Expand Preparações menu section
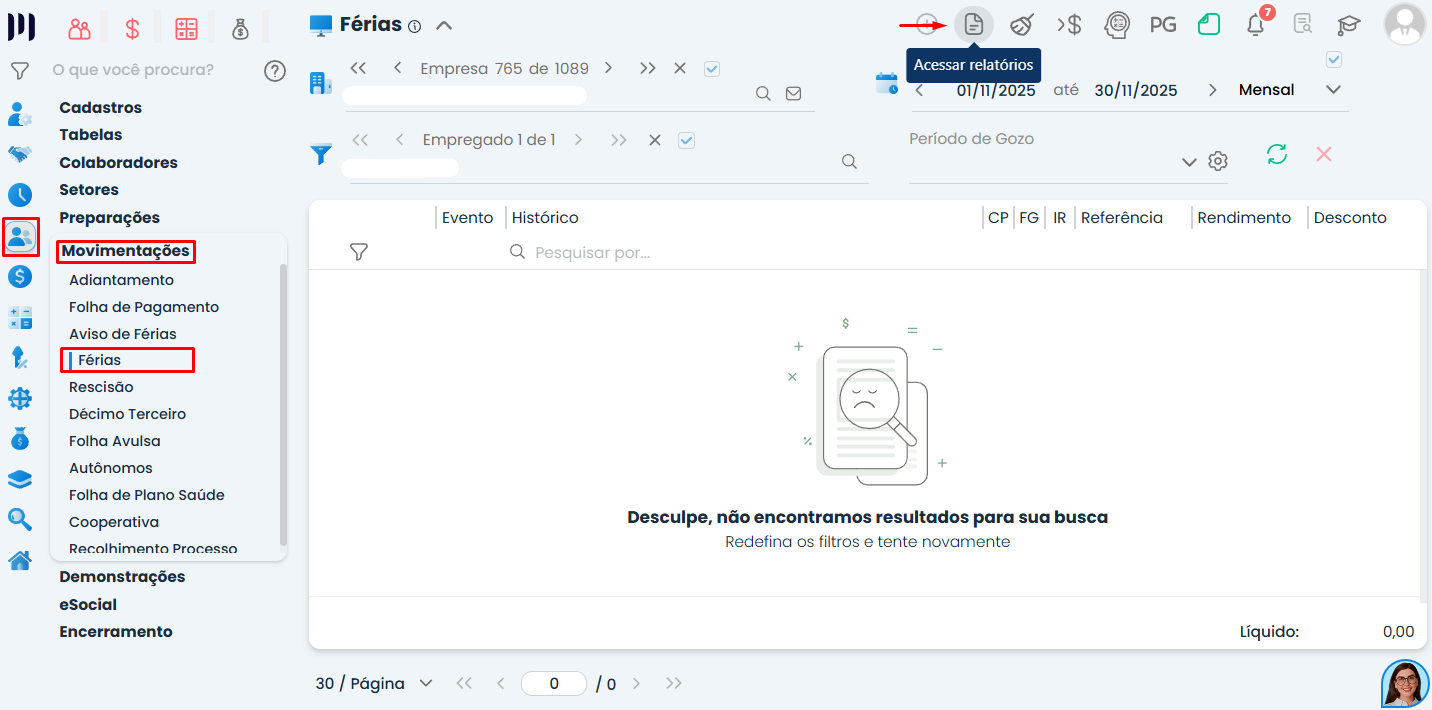The image size is (1432, 710). [x=109, y=218]
